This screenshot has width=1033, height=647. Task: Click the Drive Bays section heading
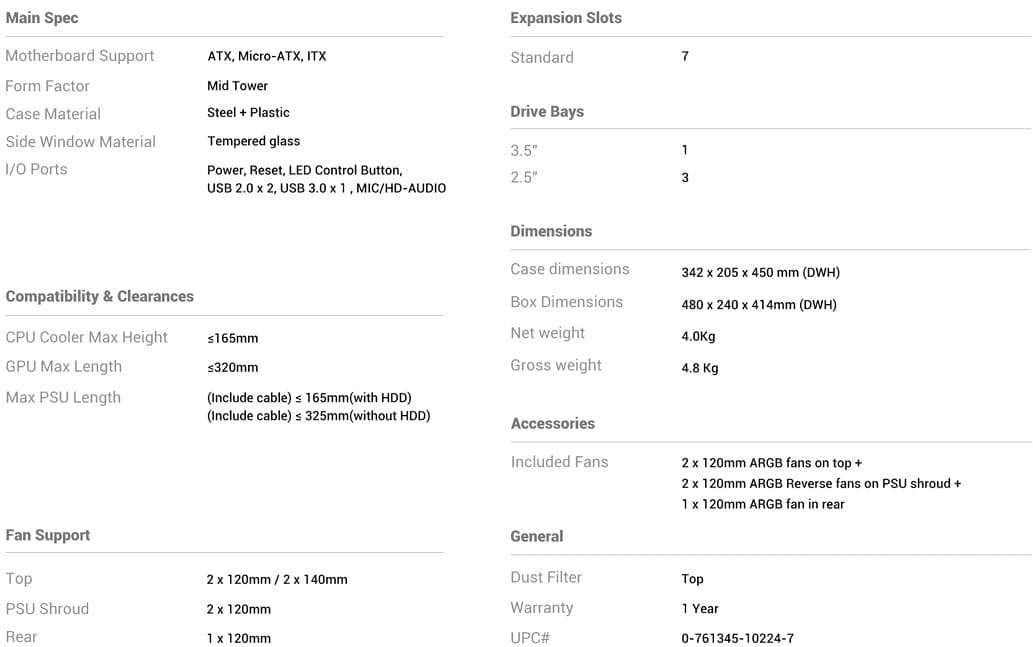(547, 112)
